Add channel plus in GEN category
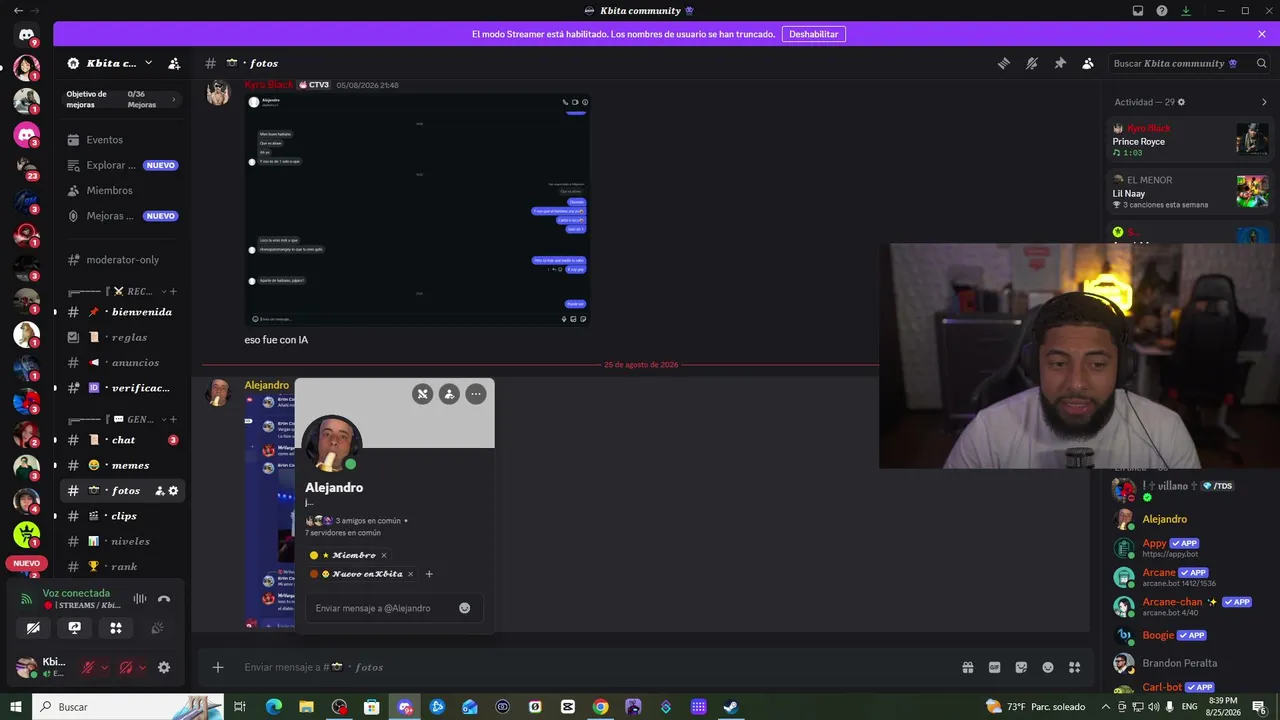1280x720 pixels. 173,420
